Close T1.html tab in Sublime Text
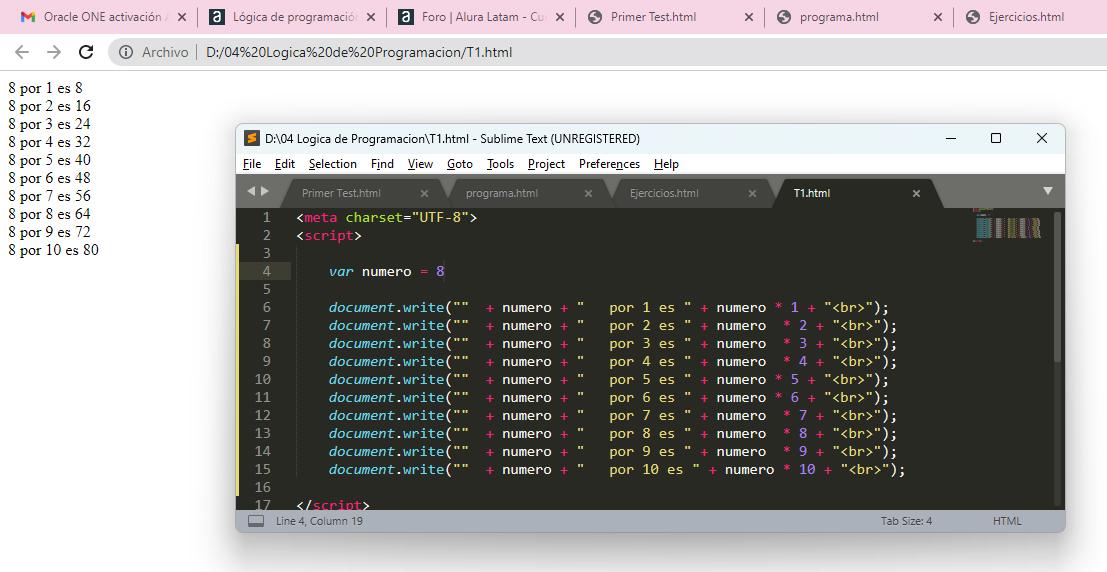1107x572 pixels. tap(916, 193)
